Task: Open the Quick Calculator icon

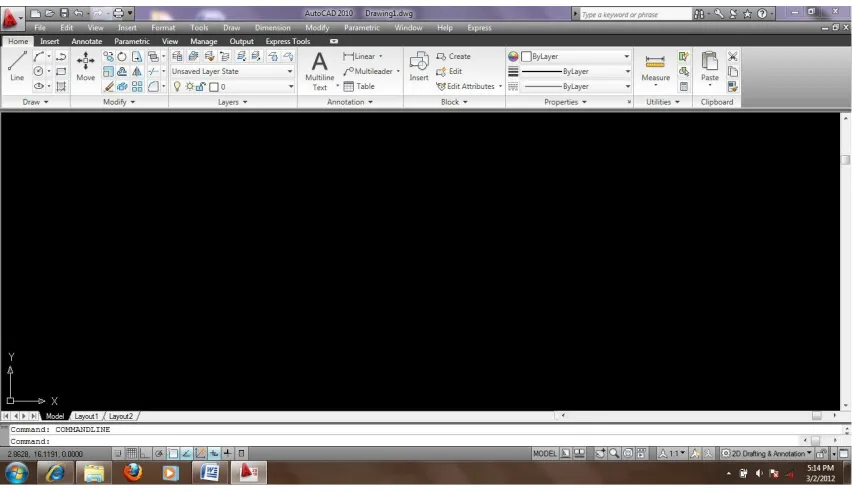Action: pos(684,87)
